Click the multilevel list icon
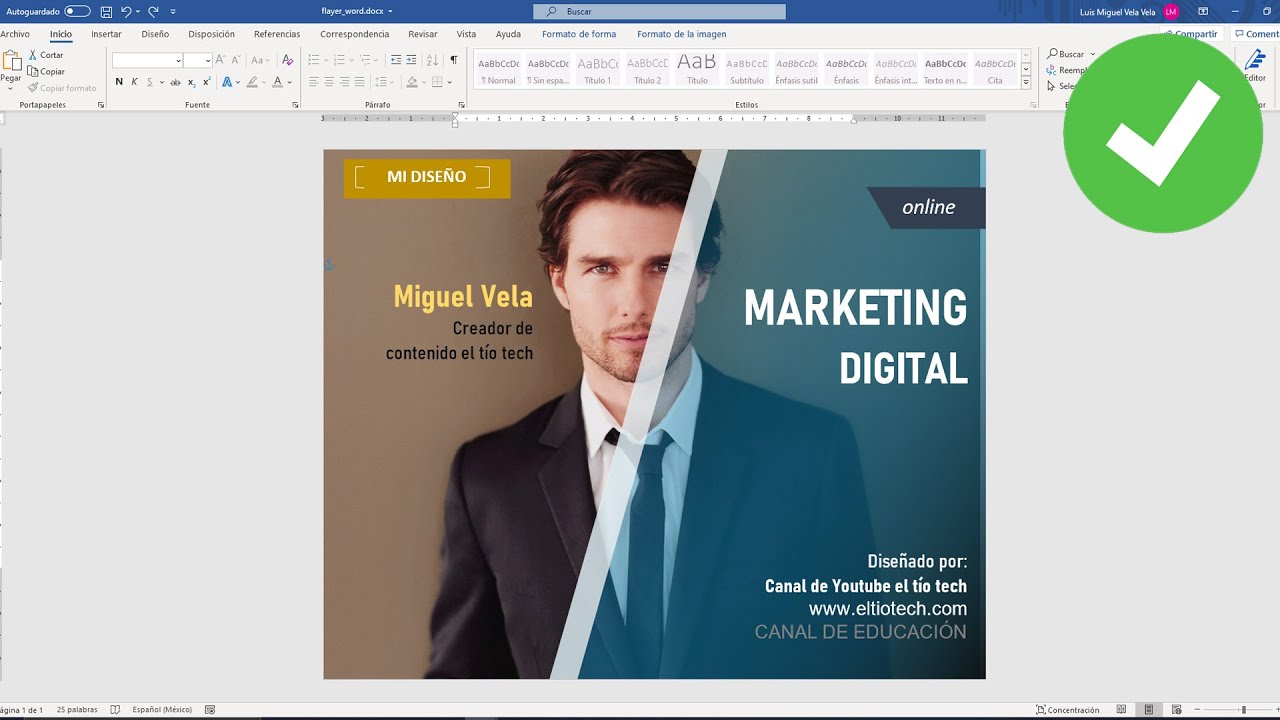The height and width of the screenshot is (720, 1280). pos(366,60)
